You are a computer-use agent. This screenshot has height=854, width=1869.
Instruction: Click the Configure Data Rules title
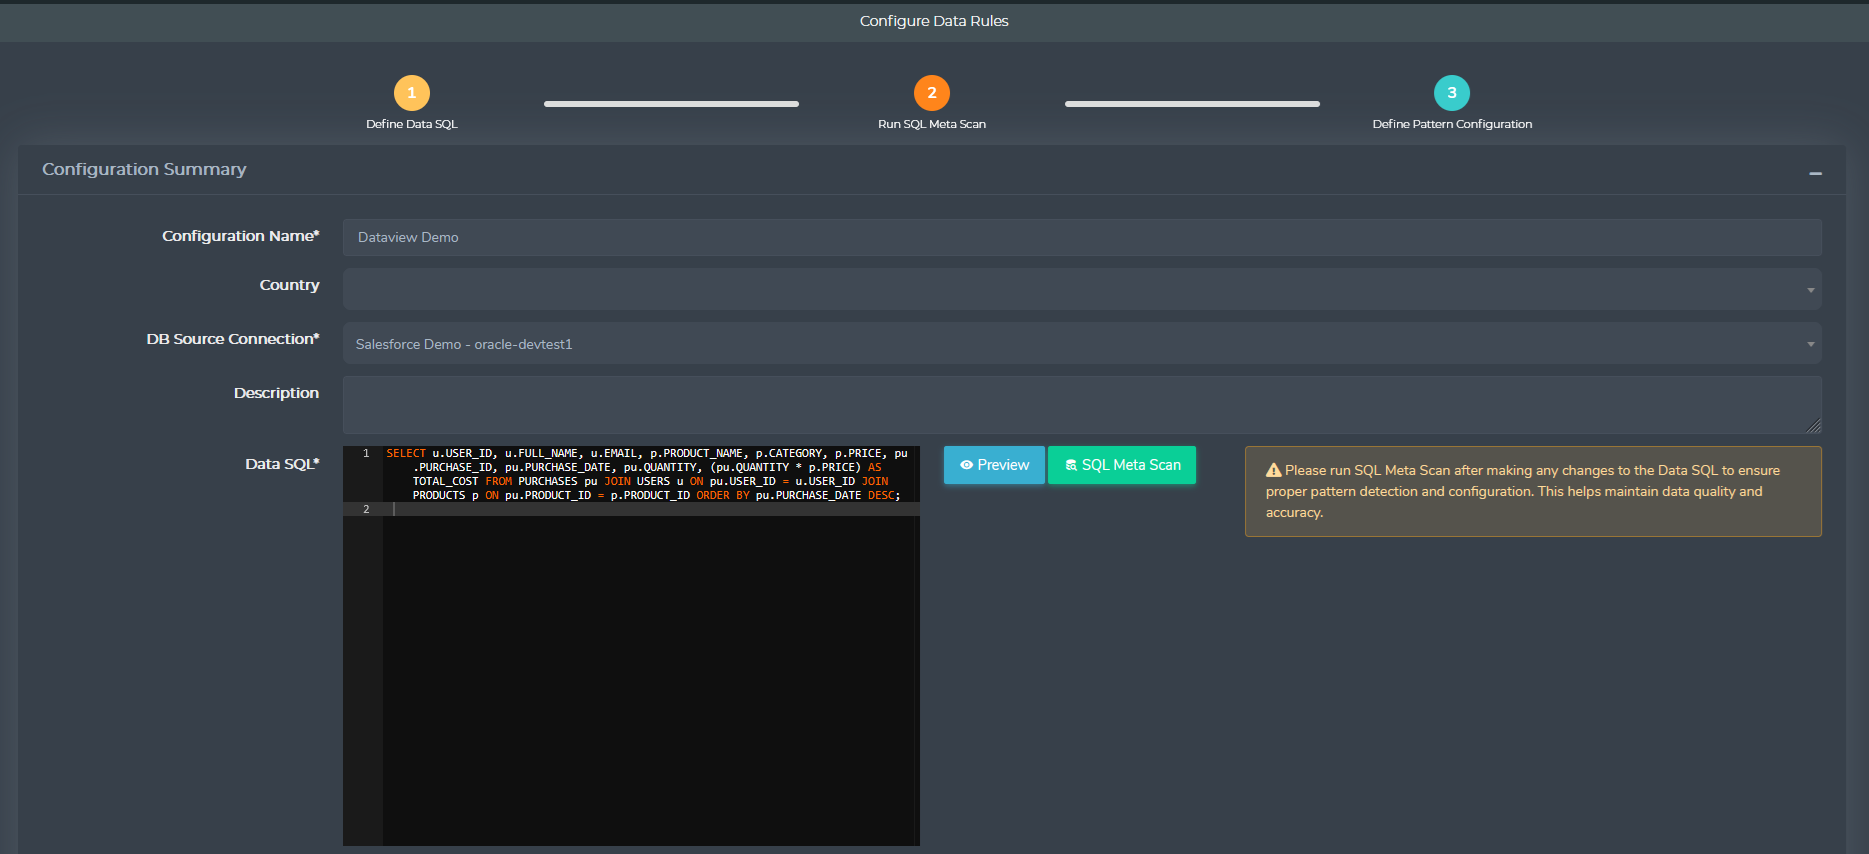click(934, 21)
